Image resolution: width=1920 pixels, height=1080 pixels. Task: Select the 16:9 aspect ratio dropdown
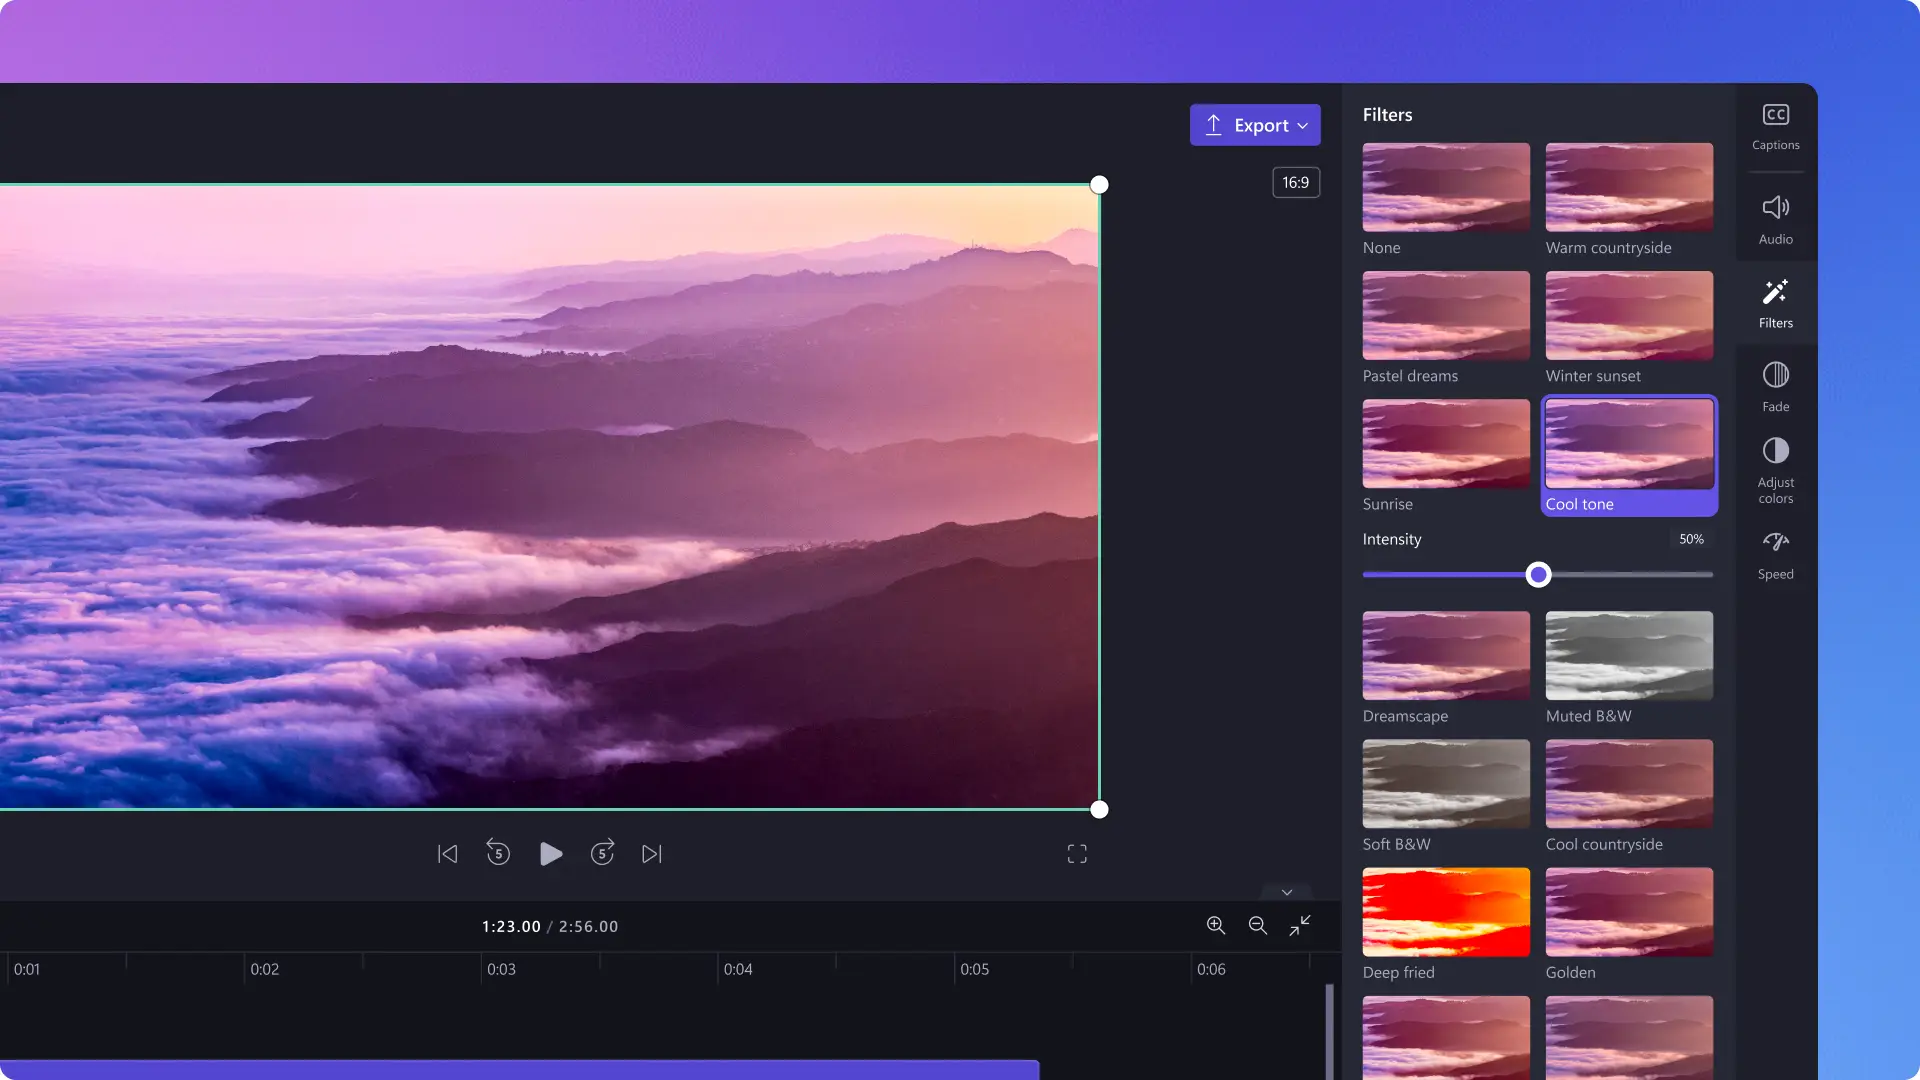pyautogui.click(x=1295, y=183)
